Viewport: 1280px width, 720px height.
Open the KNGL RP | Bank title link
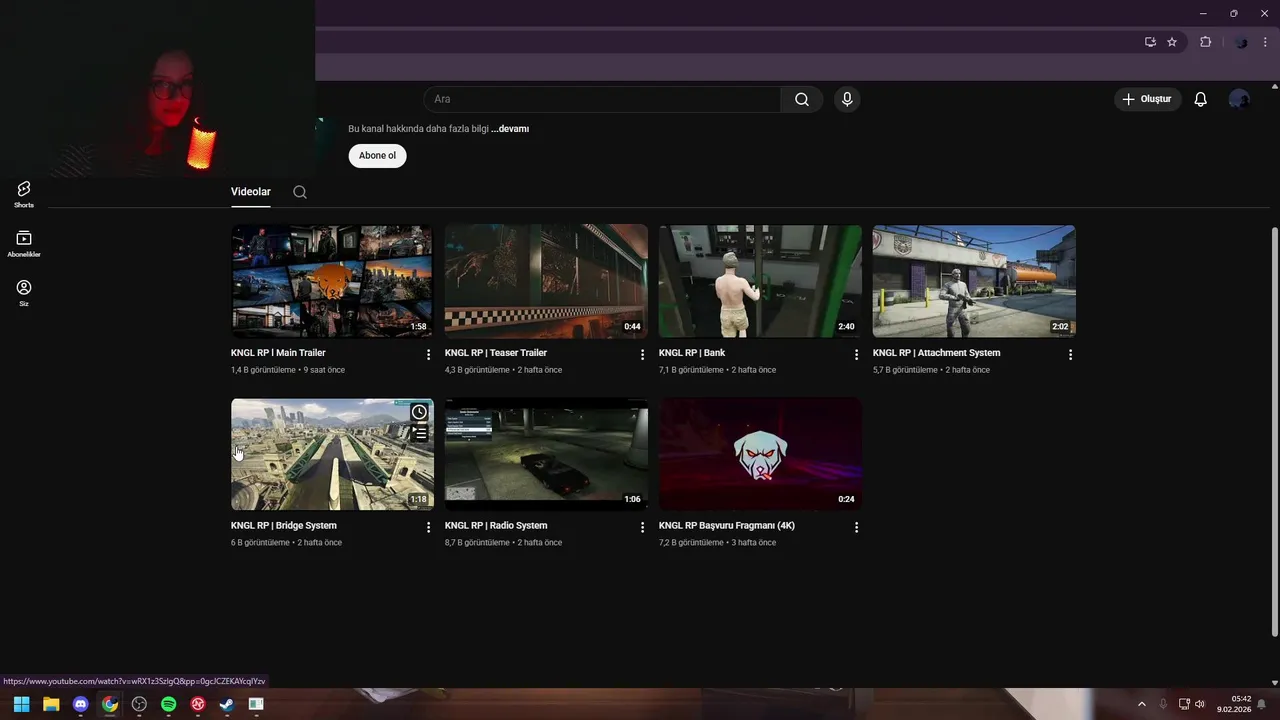[x=692, y=353]
